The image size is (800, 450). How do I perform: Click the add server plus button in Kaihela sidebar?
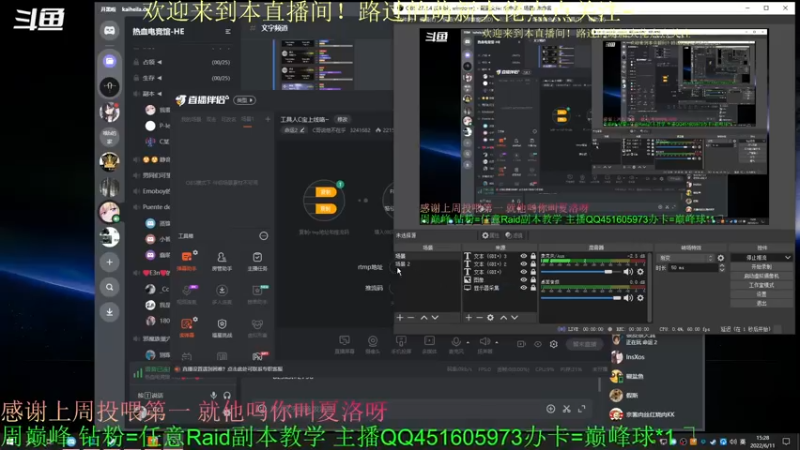click(109, 262)
